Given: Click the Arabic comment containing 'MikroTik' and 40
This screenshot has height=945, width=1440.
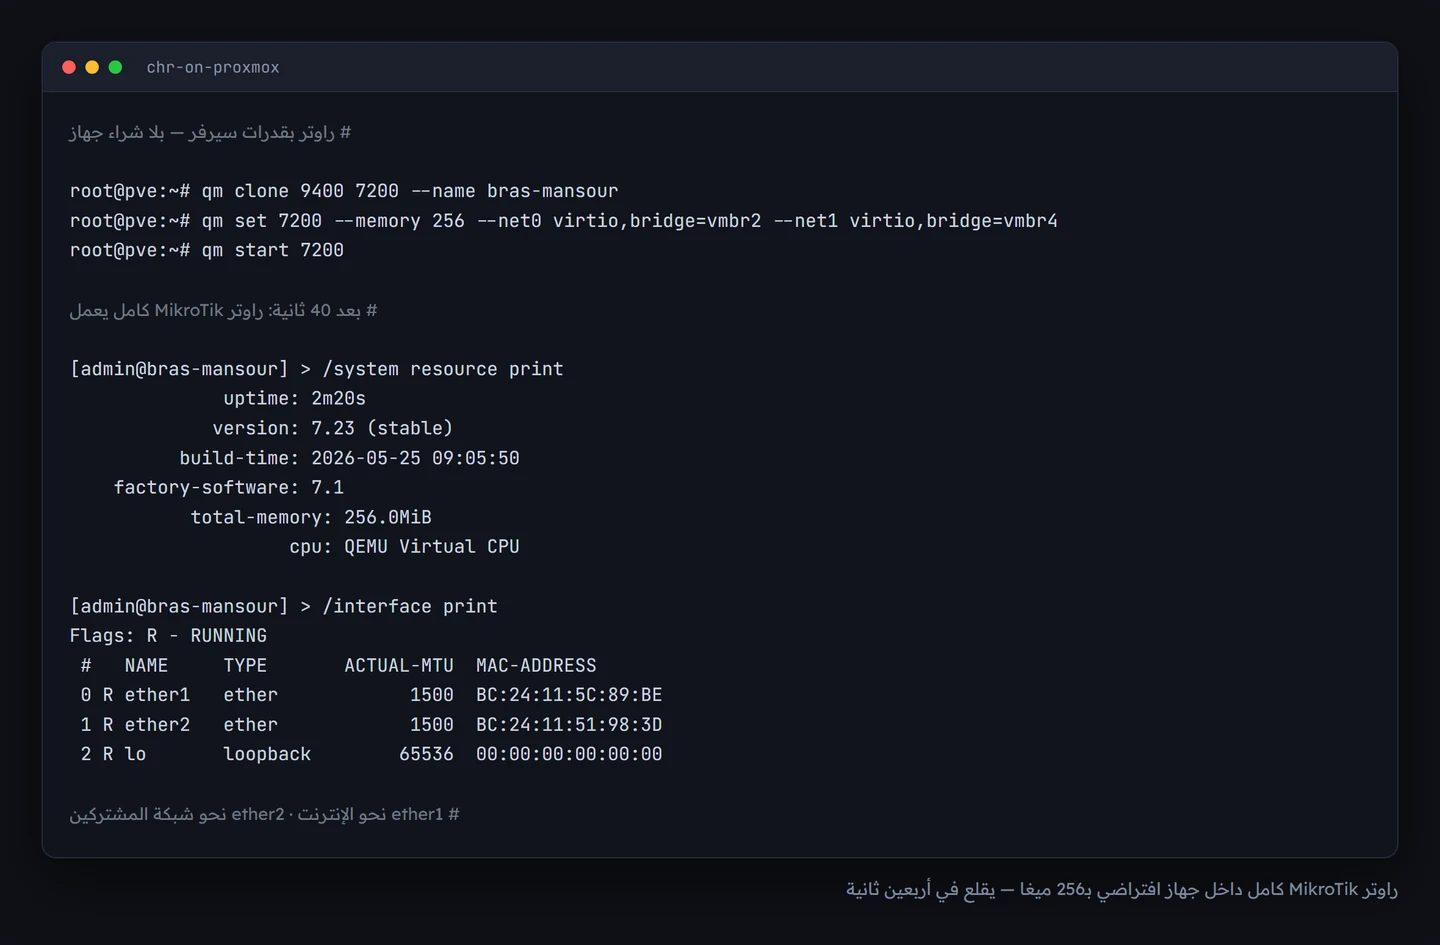Looking at the screenshot, I should (x=223, y=310).
